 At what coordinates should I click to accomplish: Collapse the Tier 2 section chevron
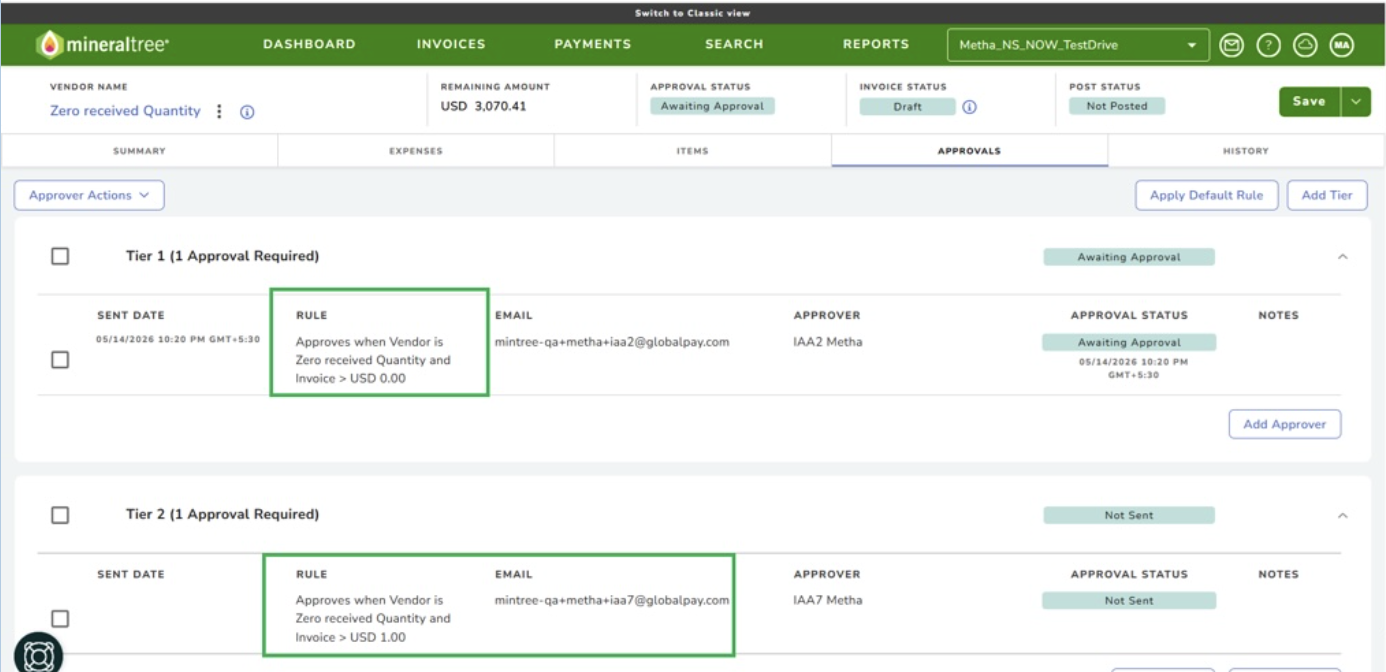tap(1343, 516)
